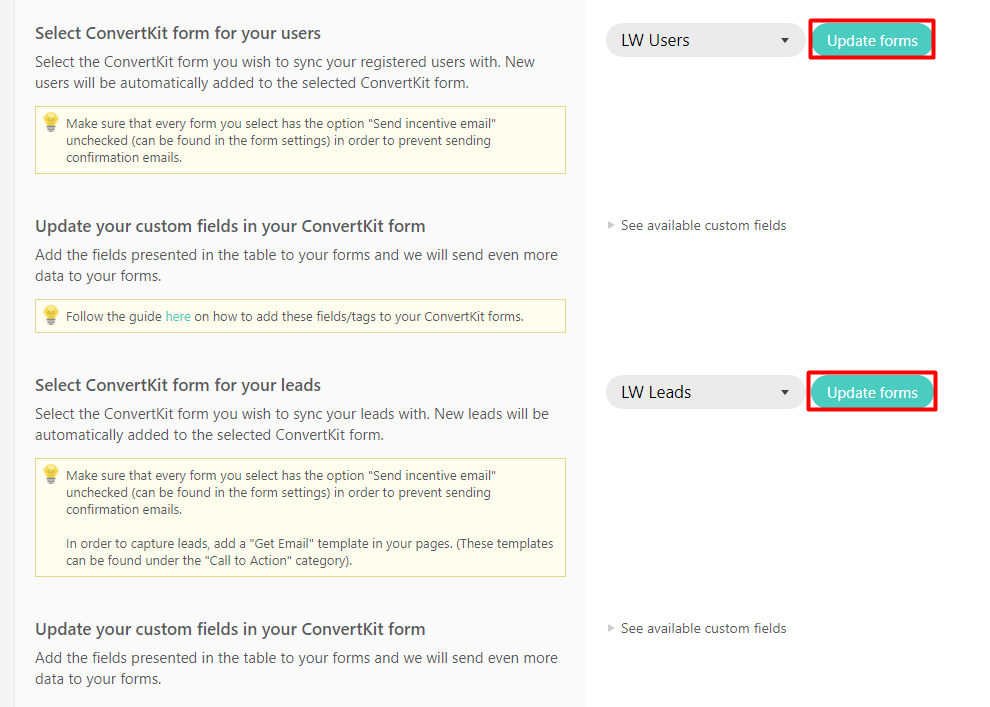Open the 'here' guide link
The image size is (990, 707).
[x=178, y=316]
